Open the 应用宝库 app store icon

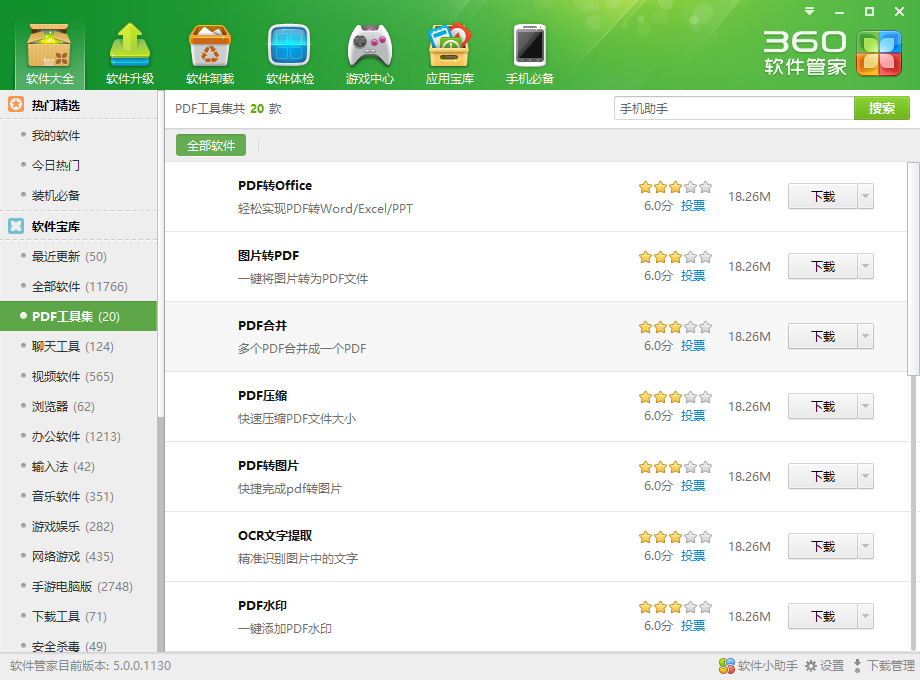(450, 54)
